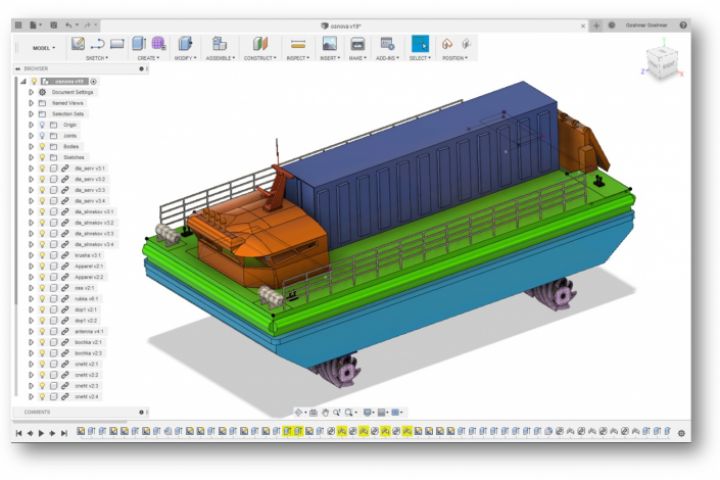Activate the Select tool icon

[420, 44]
